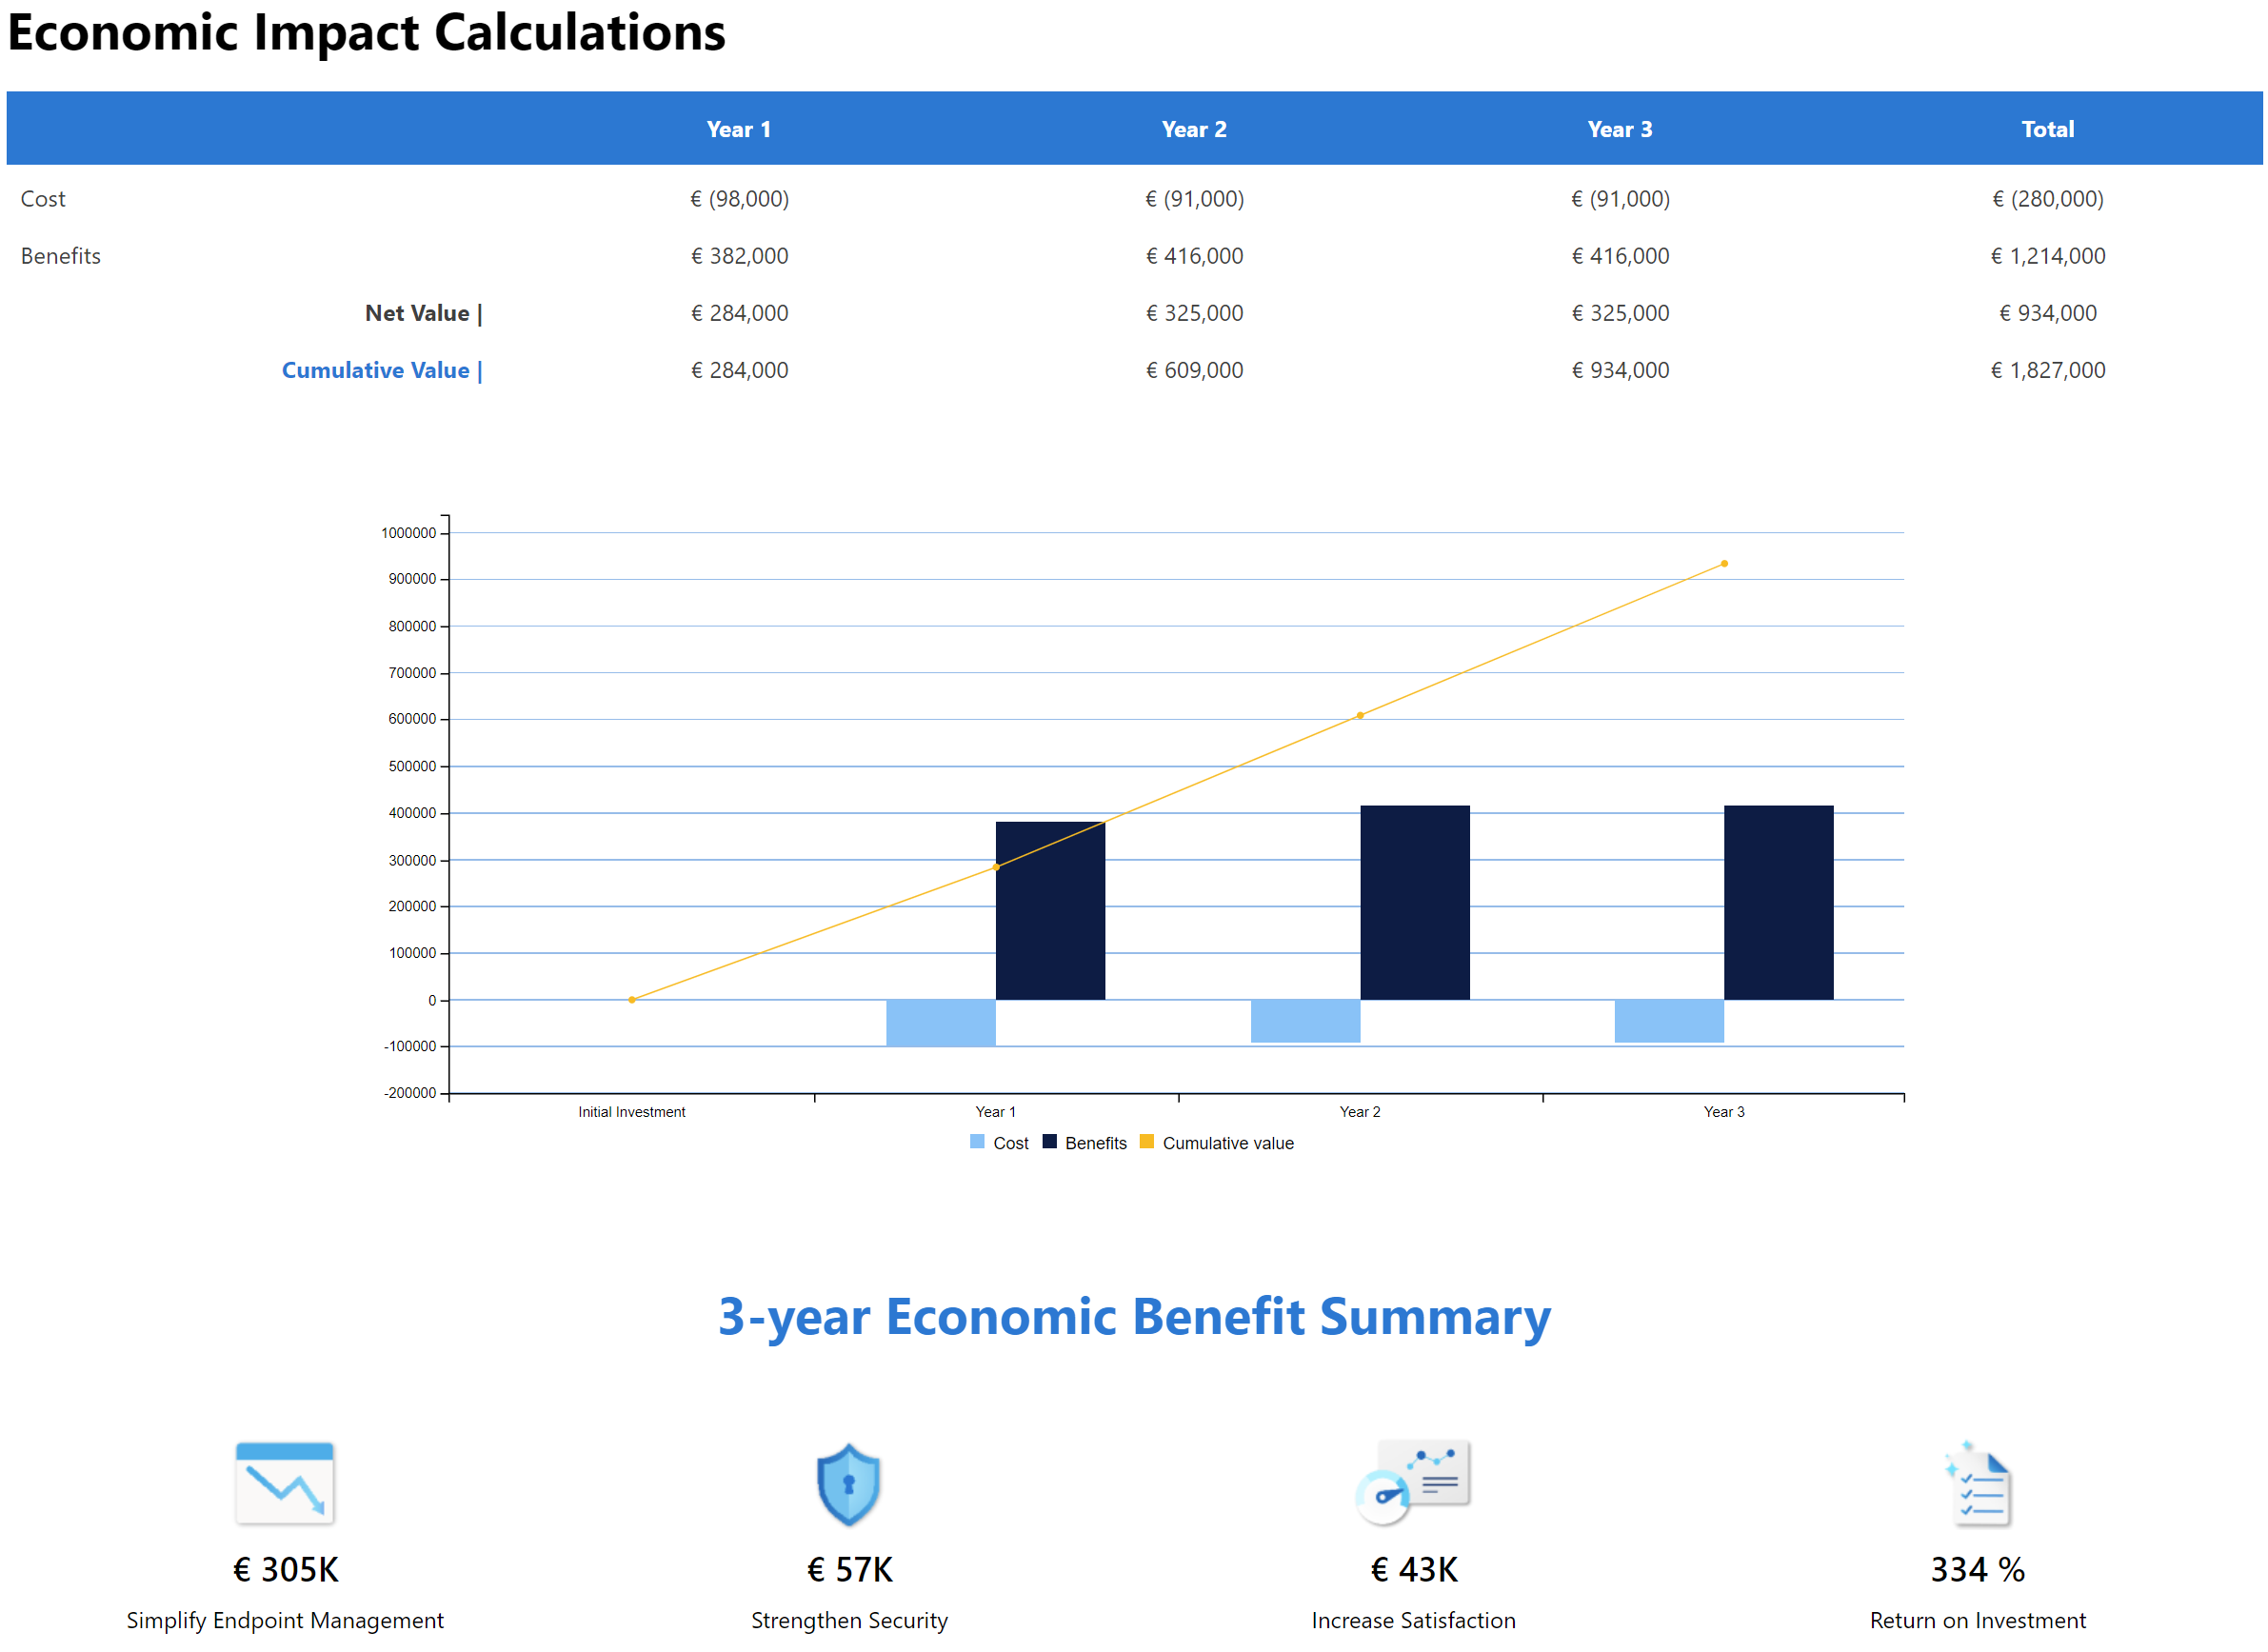Click the Year 3 column header

click(x=1620, y=129)
